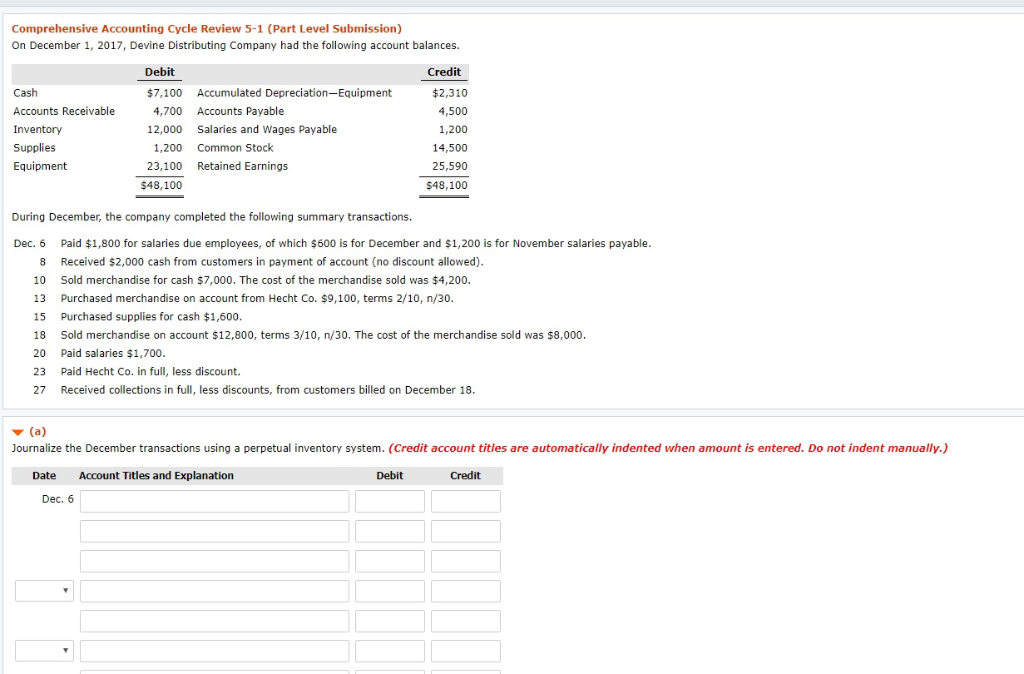Click the account title field beside the first dropdown
The width and height of the screenshot is (1024, 674).
tap(213, 590)
